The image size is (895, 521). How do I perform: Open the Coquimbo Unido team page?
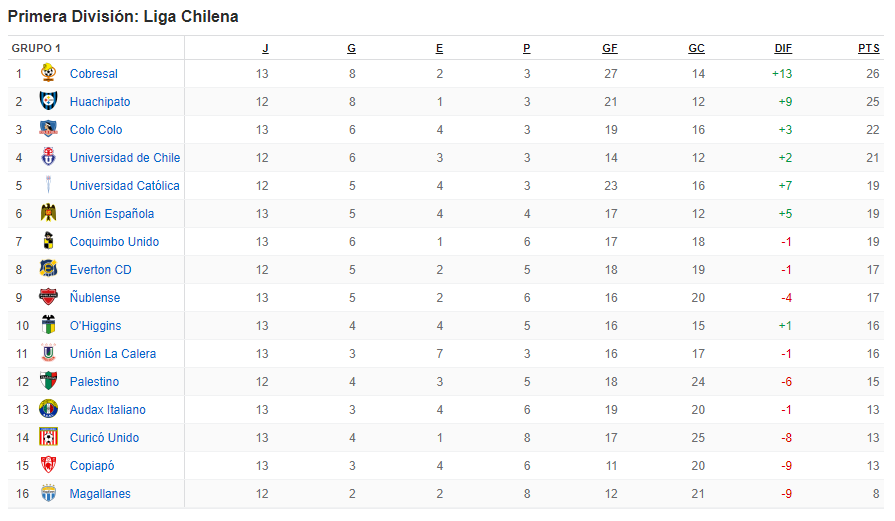click(114, 241)
